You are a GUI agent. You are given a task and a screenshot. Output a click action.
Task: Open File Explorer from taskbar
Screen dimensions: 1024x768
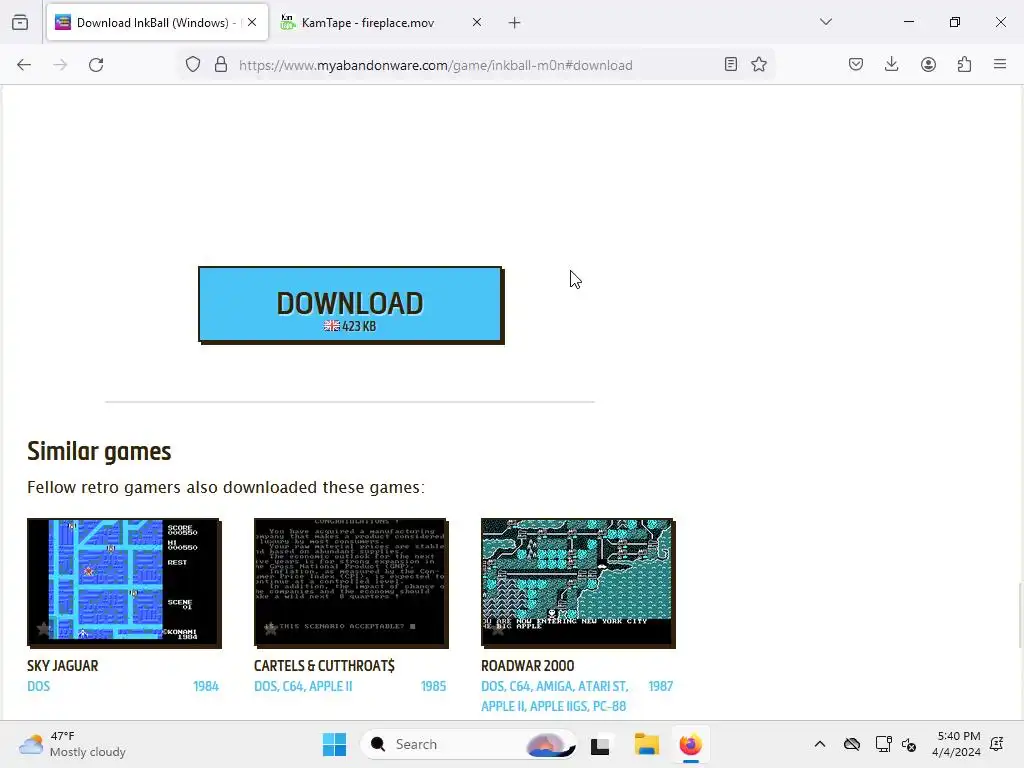647,744
